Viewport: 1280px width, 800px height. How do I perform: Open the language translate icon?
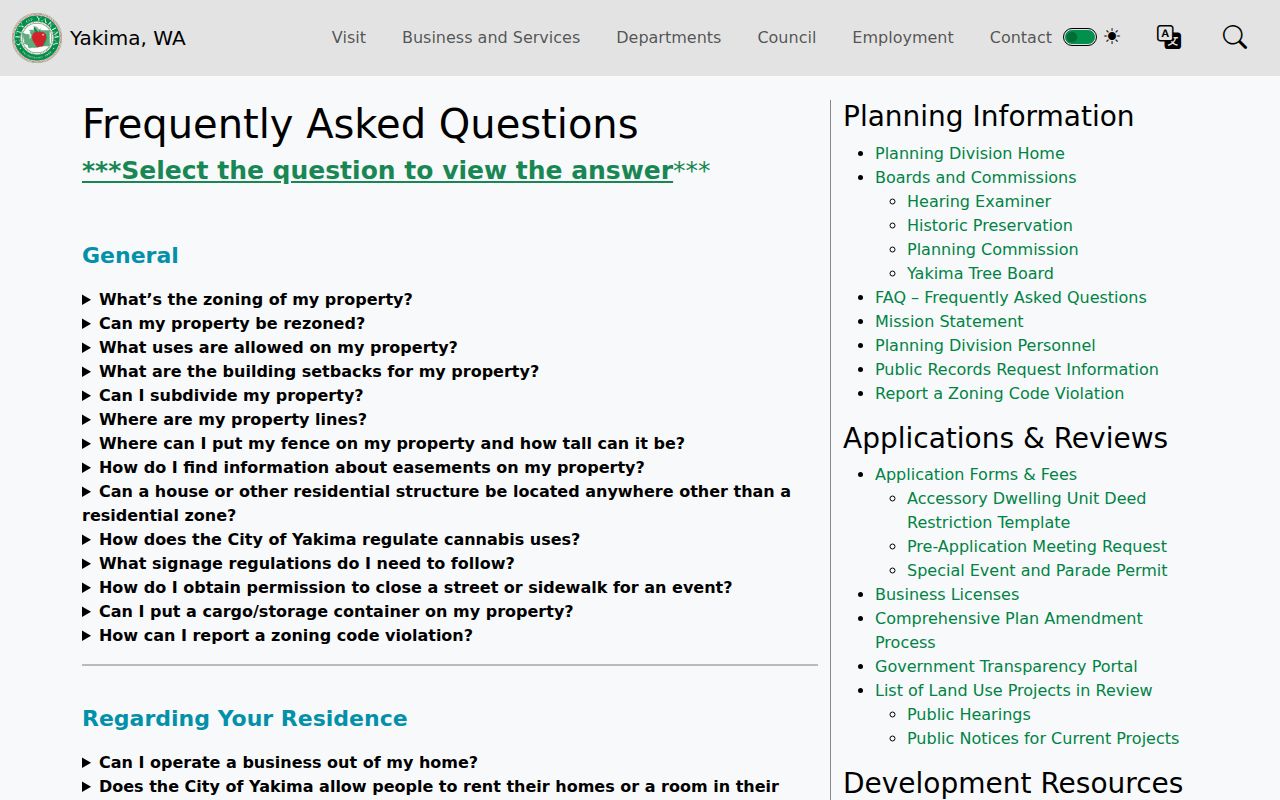1169,37
